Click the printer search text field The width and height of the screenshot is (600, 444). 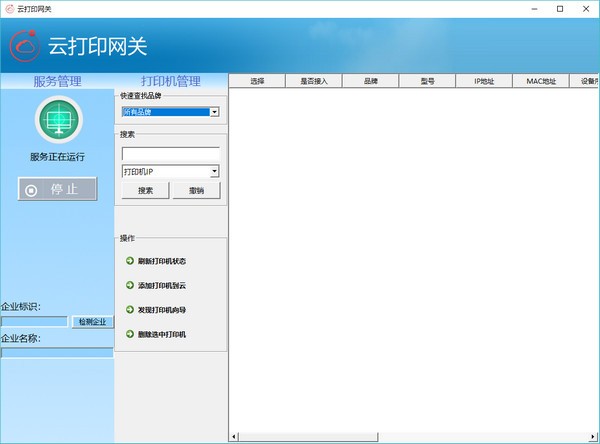click(x=170, y=154)
